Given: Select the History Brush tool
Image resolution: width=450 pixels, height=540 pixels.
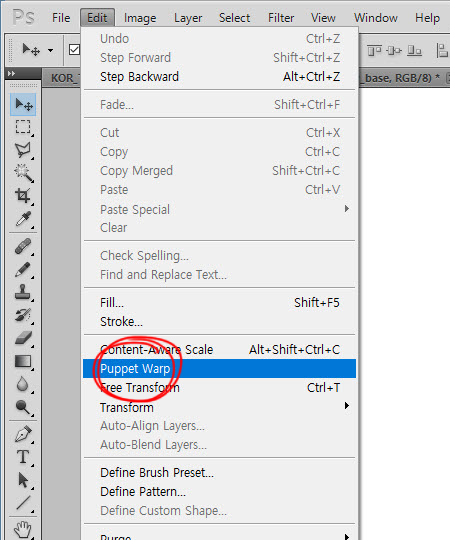Looking at the screenshot, I should [23, 315].
